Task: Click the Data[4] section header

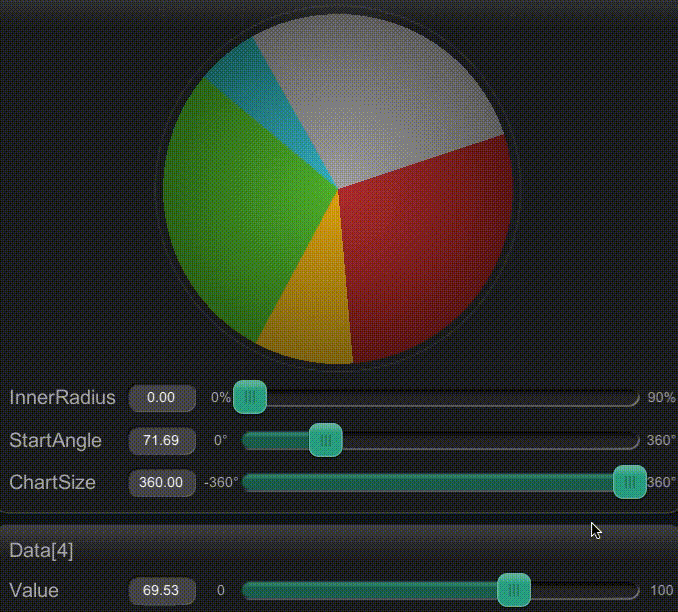Action: 41,551
